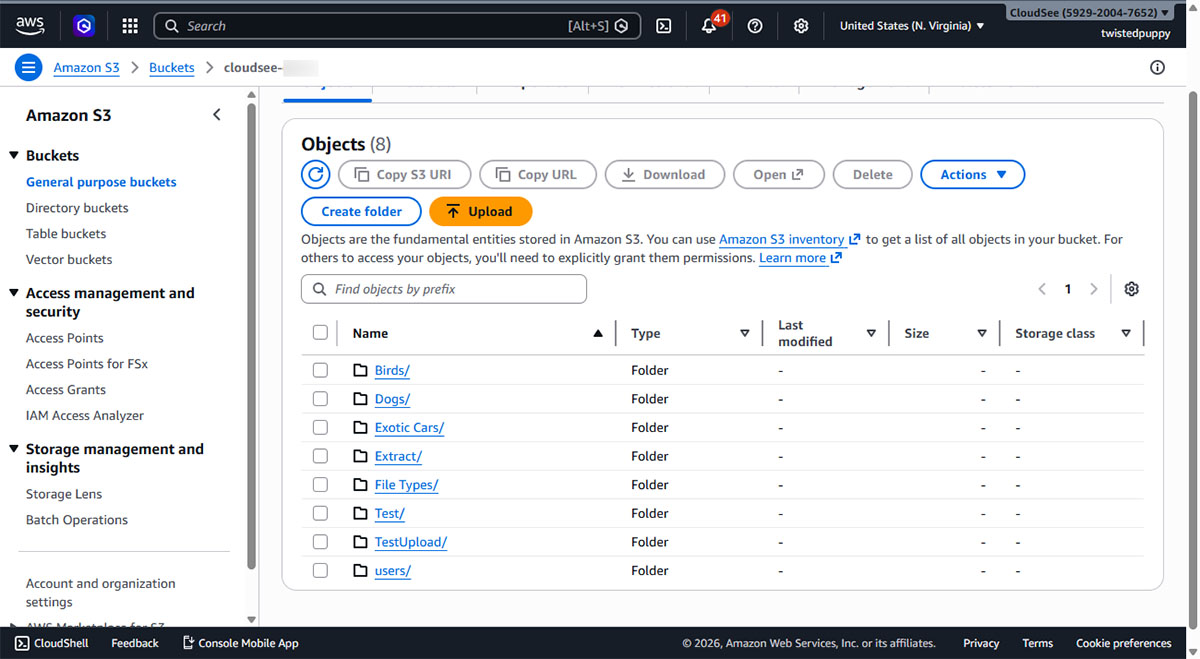Click the purple hexagon extension icon
The image size is (1200, 659).
[85, 26]
